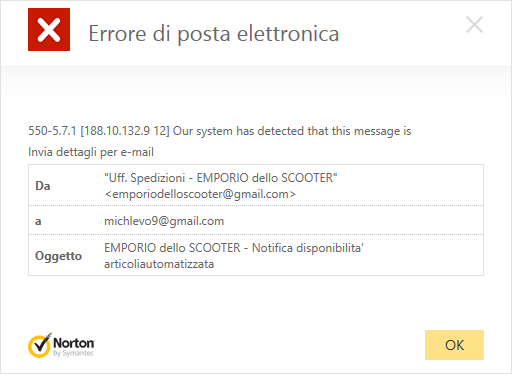Click the Norton brand name text

(74, 343)
